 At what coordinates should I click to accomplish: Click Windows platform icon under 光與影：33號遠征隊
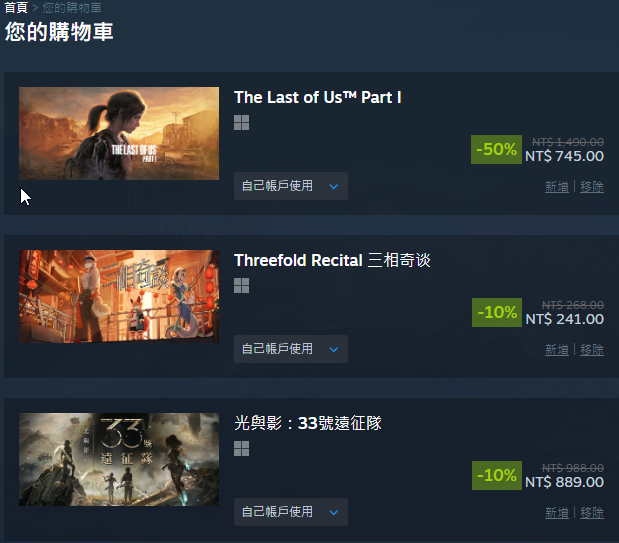[241, 449]
